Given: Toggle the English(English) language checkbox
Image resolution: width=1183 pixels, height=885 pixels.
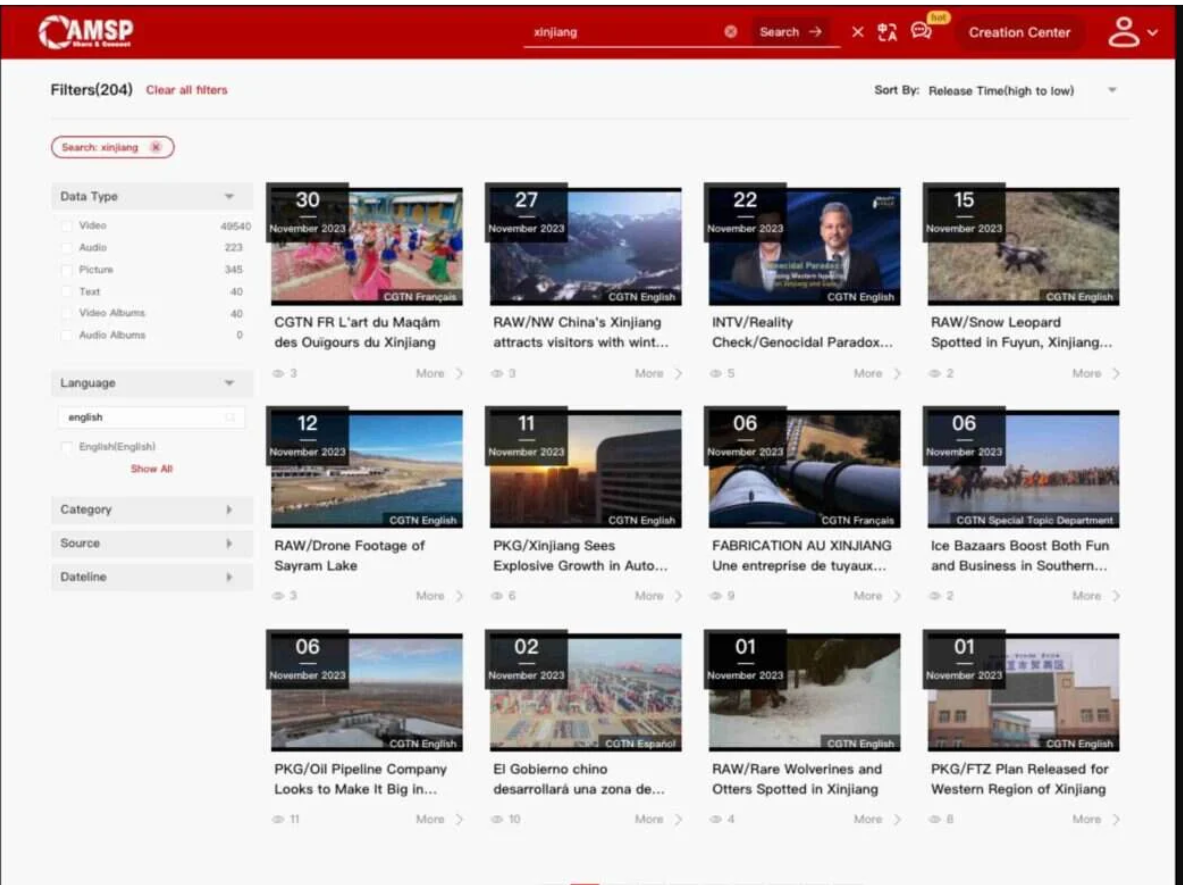Looking at the screenshot, I should click(x=66, y=447).
